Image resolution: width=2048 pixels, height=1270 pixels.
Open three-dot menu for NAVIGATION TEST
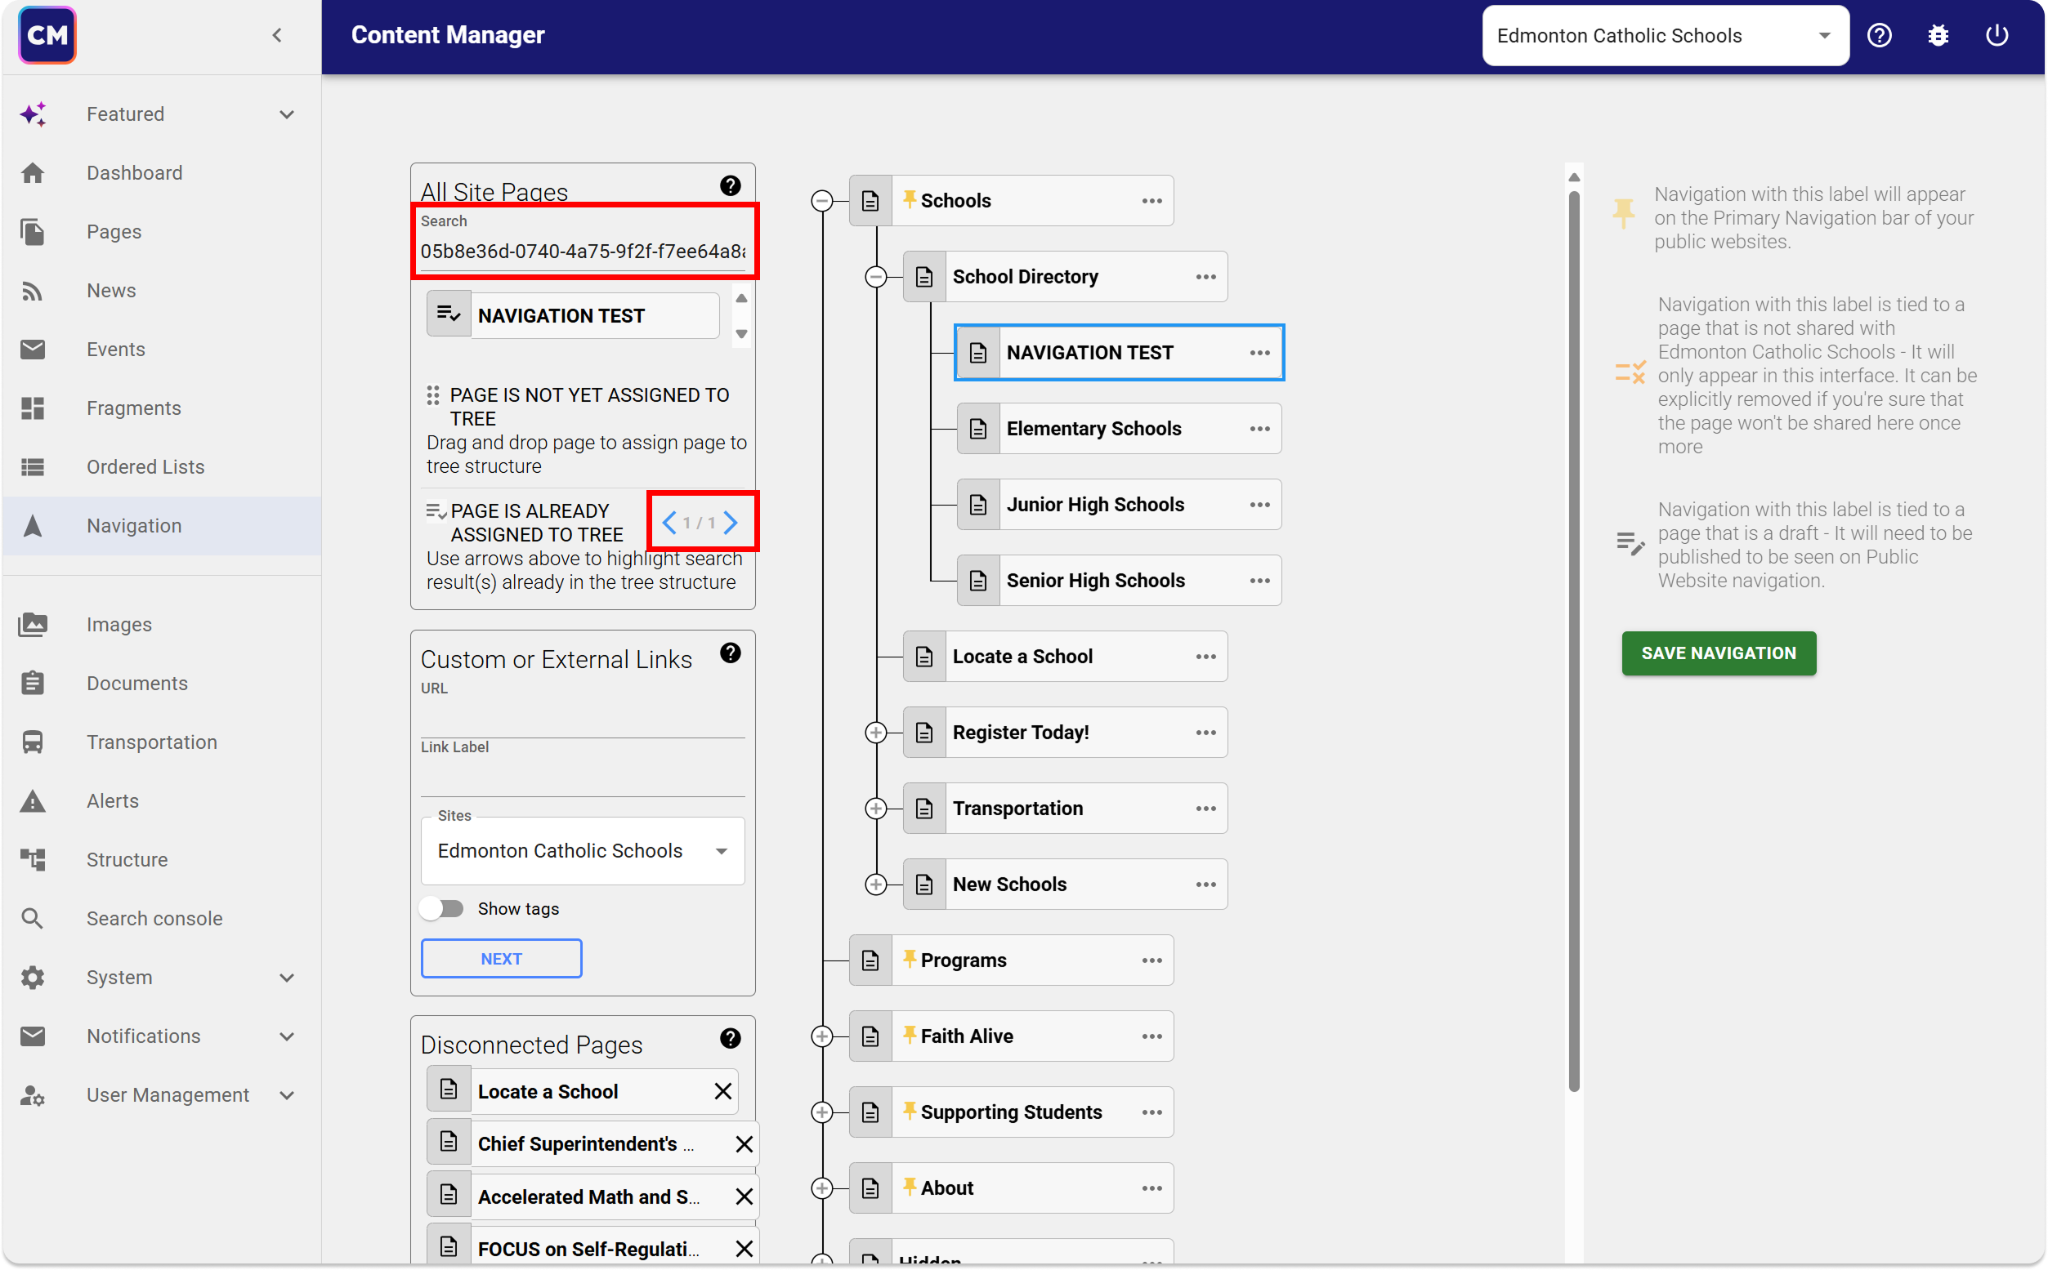pyautogui.click(x=1259, y=353)
